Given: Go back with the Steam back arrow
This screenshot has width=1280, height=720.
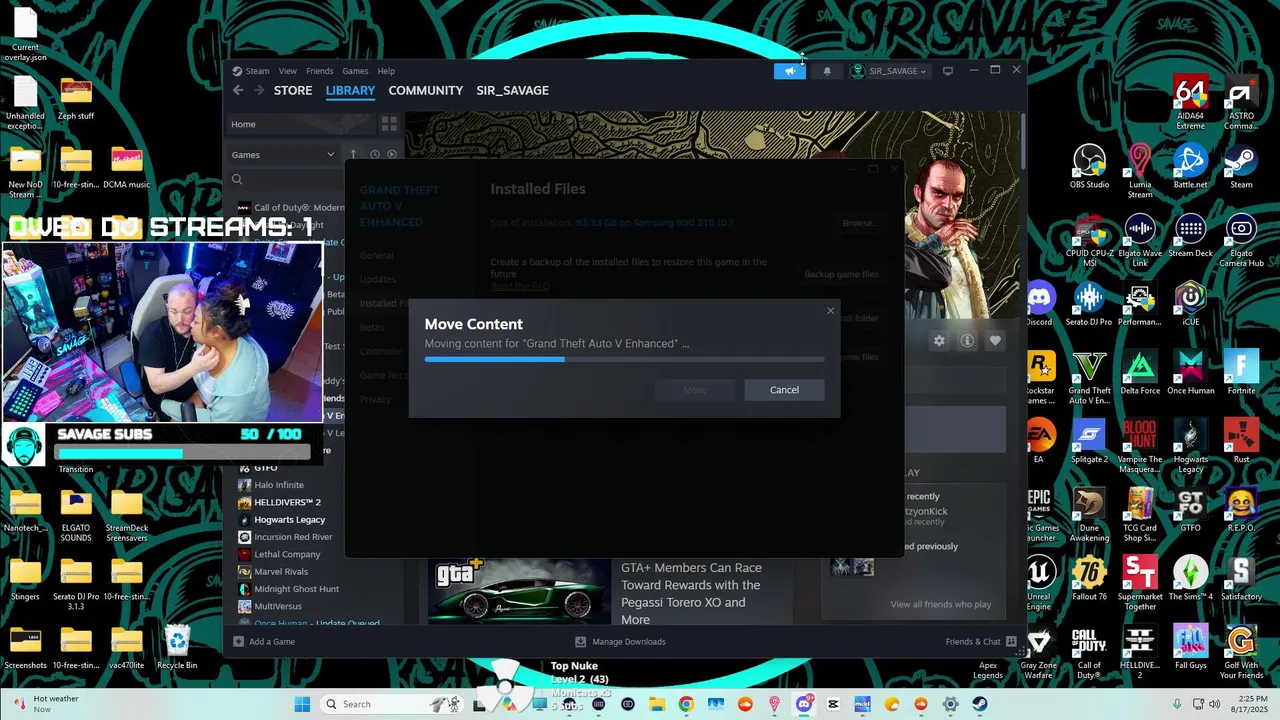Looking at the screenshot, I should pos(238,90).
